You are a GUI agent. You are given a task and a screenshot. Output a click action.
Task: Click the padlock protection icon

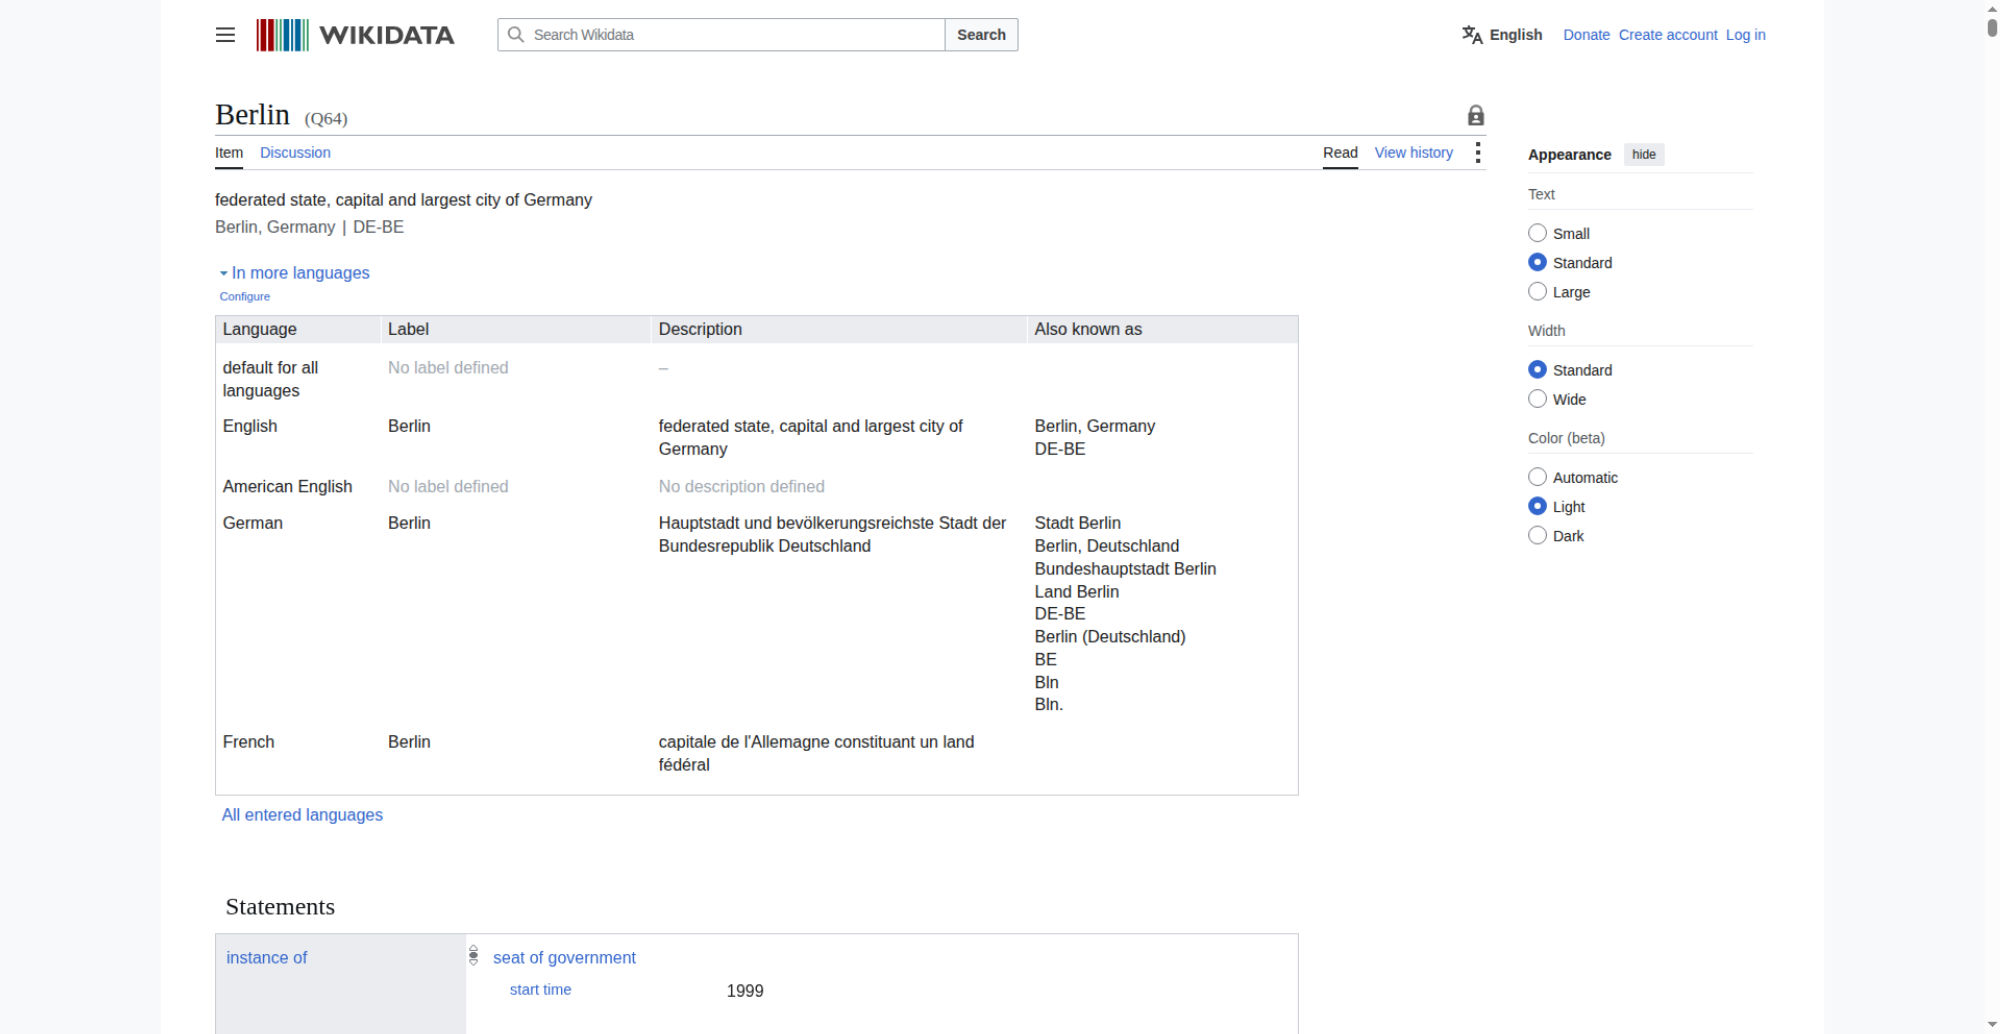click(1475, 115)
